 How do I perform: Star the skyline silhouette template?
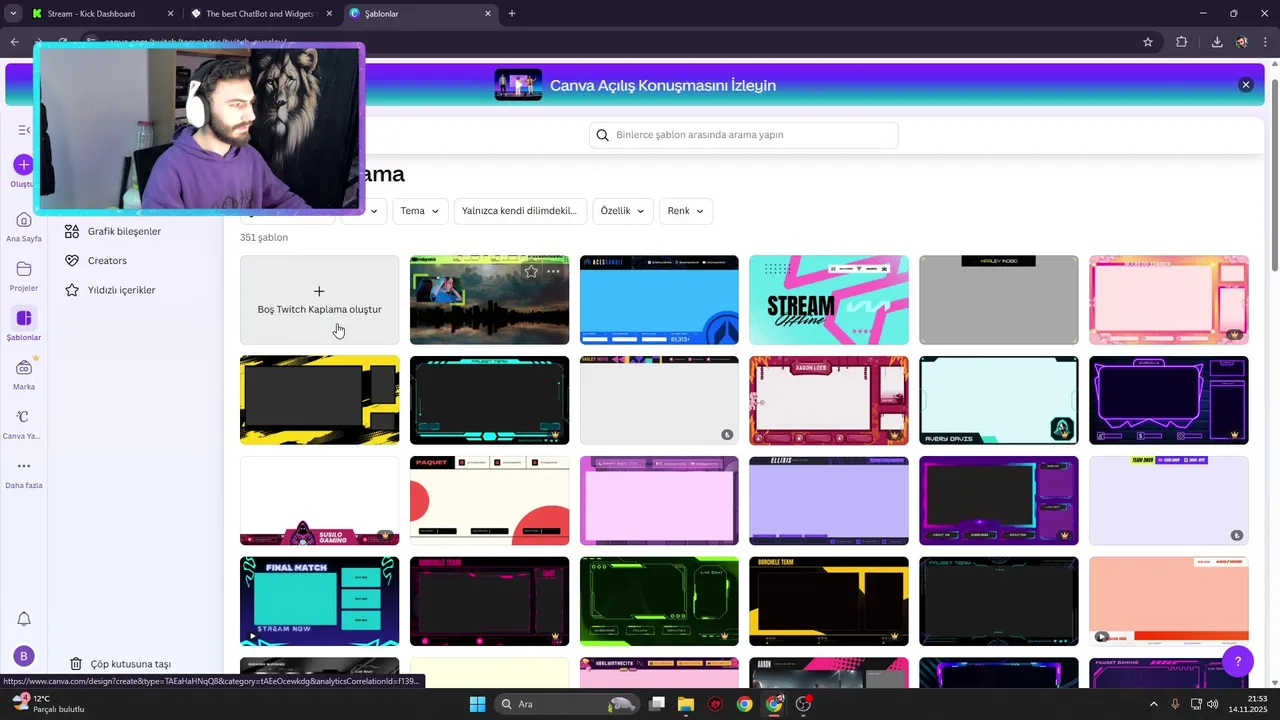[x=531, y=271]
